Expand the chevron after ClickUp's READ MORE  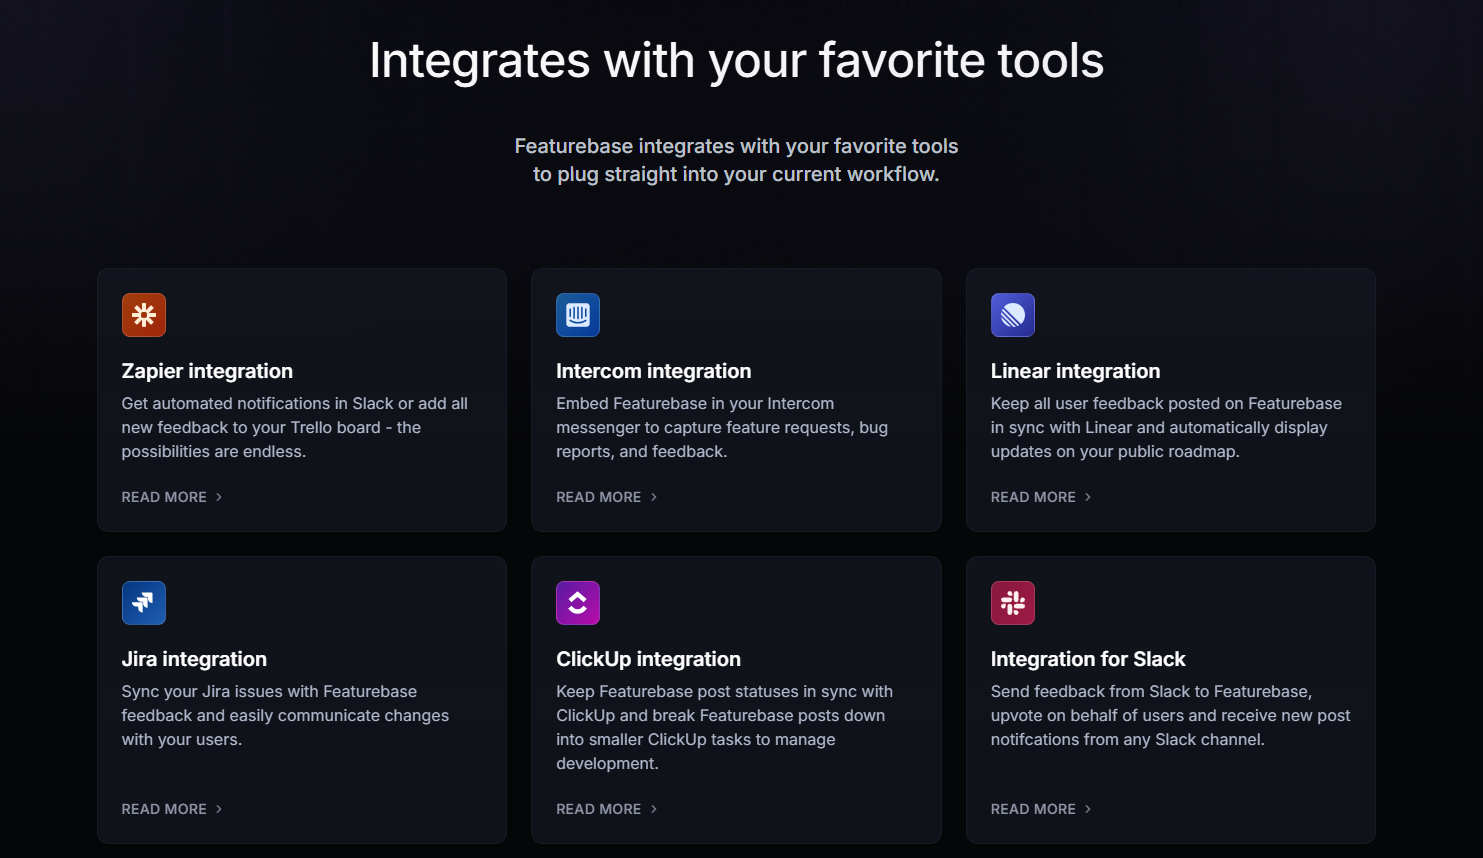(653, 809)
